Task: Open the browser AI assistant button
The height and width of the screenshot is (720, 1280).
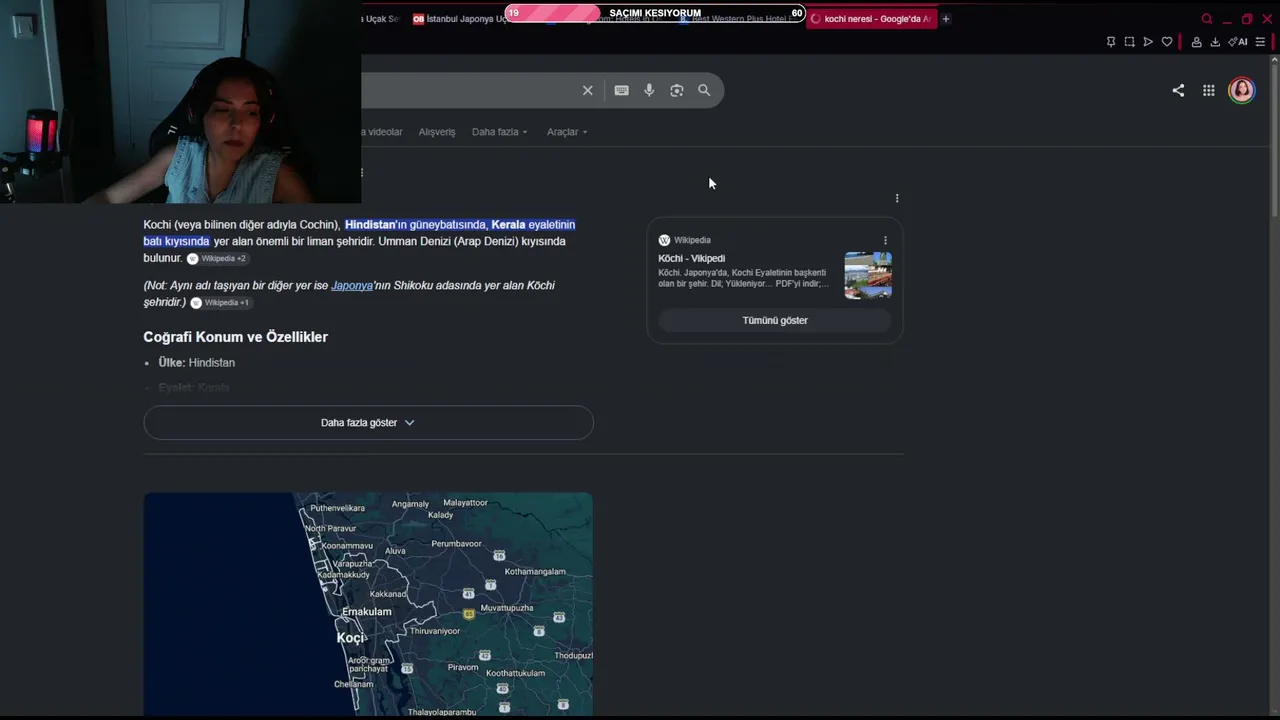Action: click(1237, 42)
